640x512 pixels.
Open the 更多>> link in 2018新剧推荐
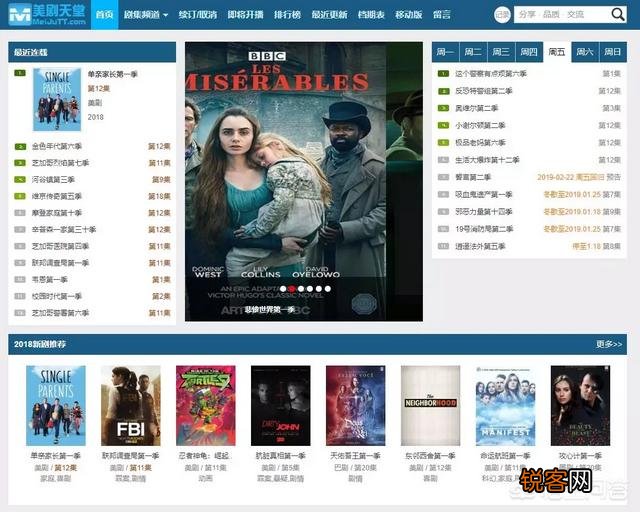[x=609, y=344]
